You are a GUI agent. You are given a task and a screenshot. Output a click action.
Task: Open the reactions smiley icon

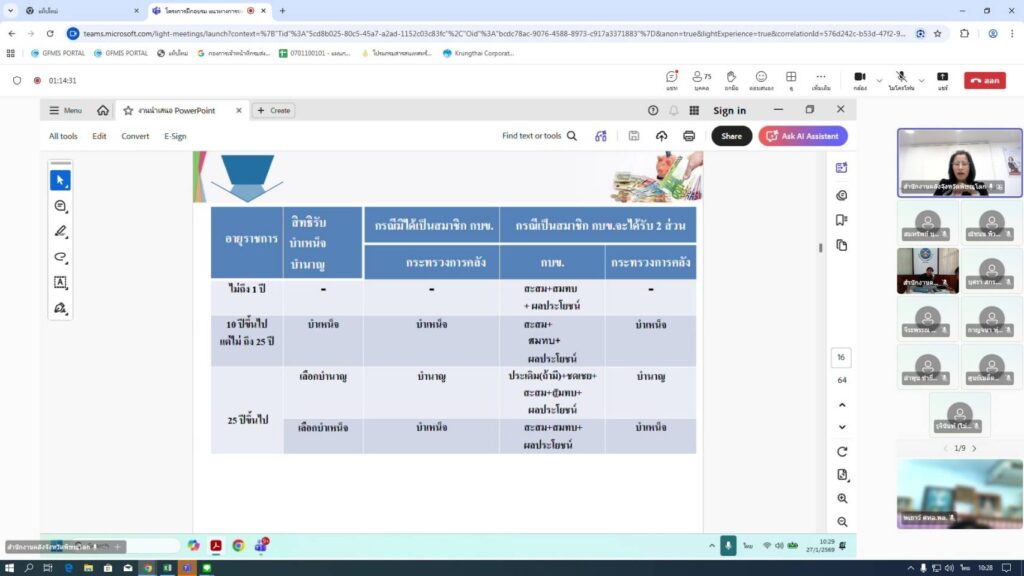point(761,79)
